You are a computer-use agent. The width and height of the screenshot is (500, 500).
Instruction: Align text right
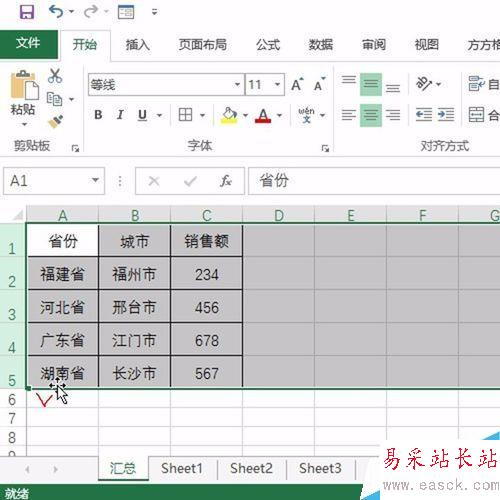[x=393, y=115]
